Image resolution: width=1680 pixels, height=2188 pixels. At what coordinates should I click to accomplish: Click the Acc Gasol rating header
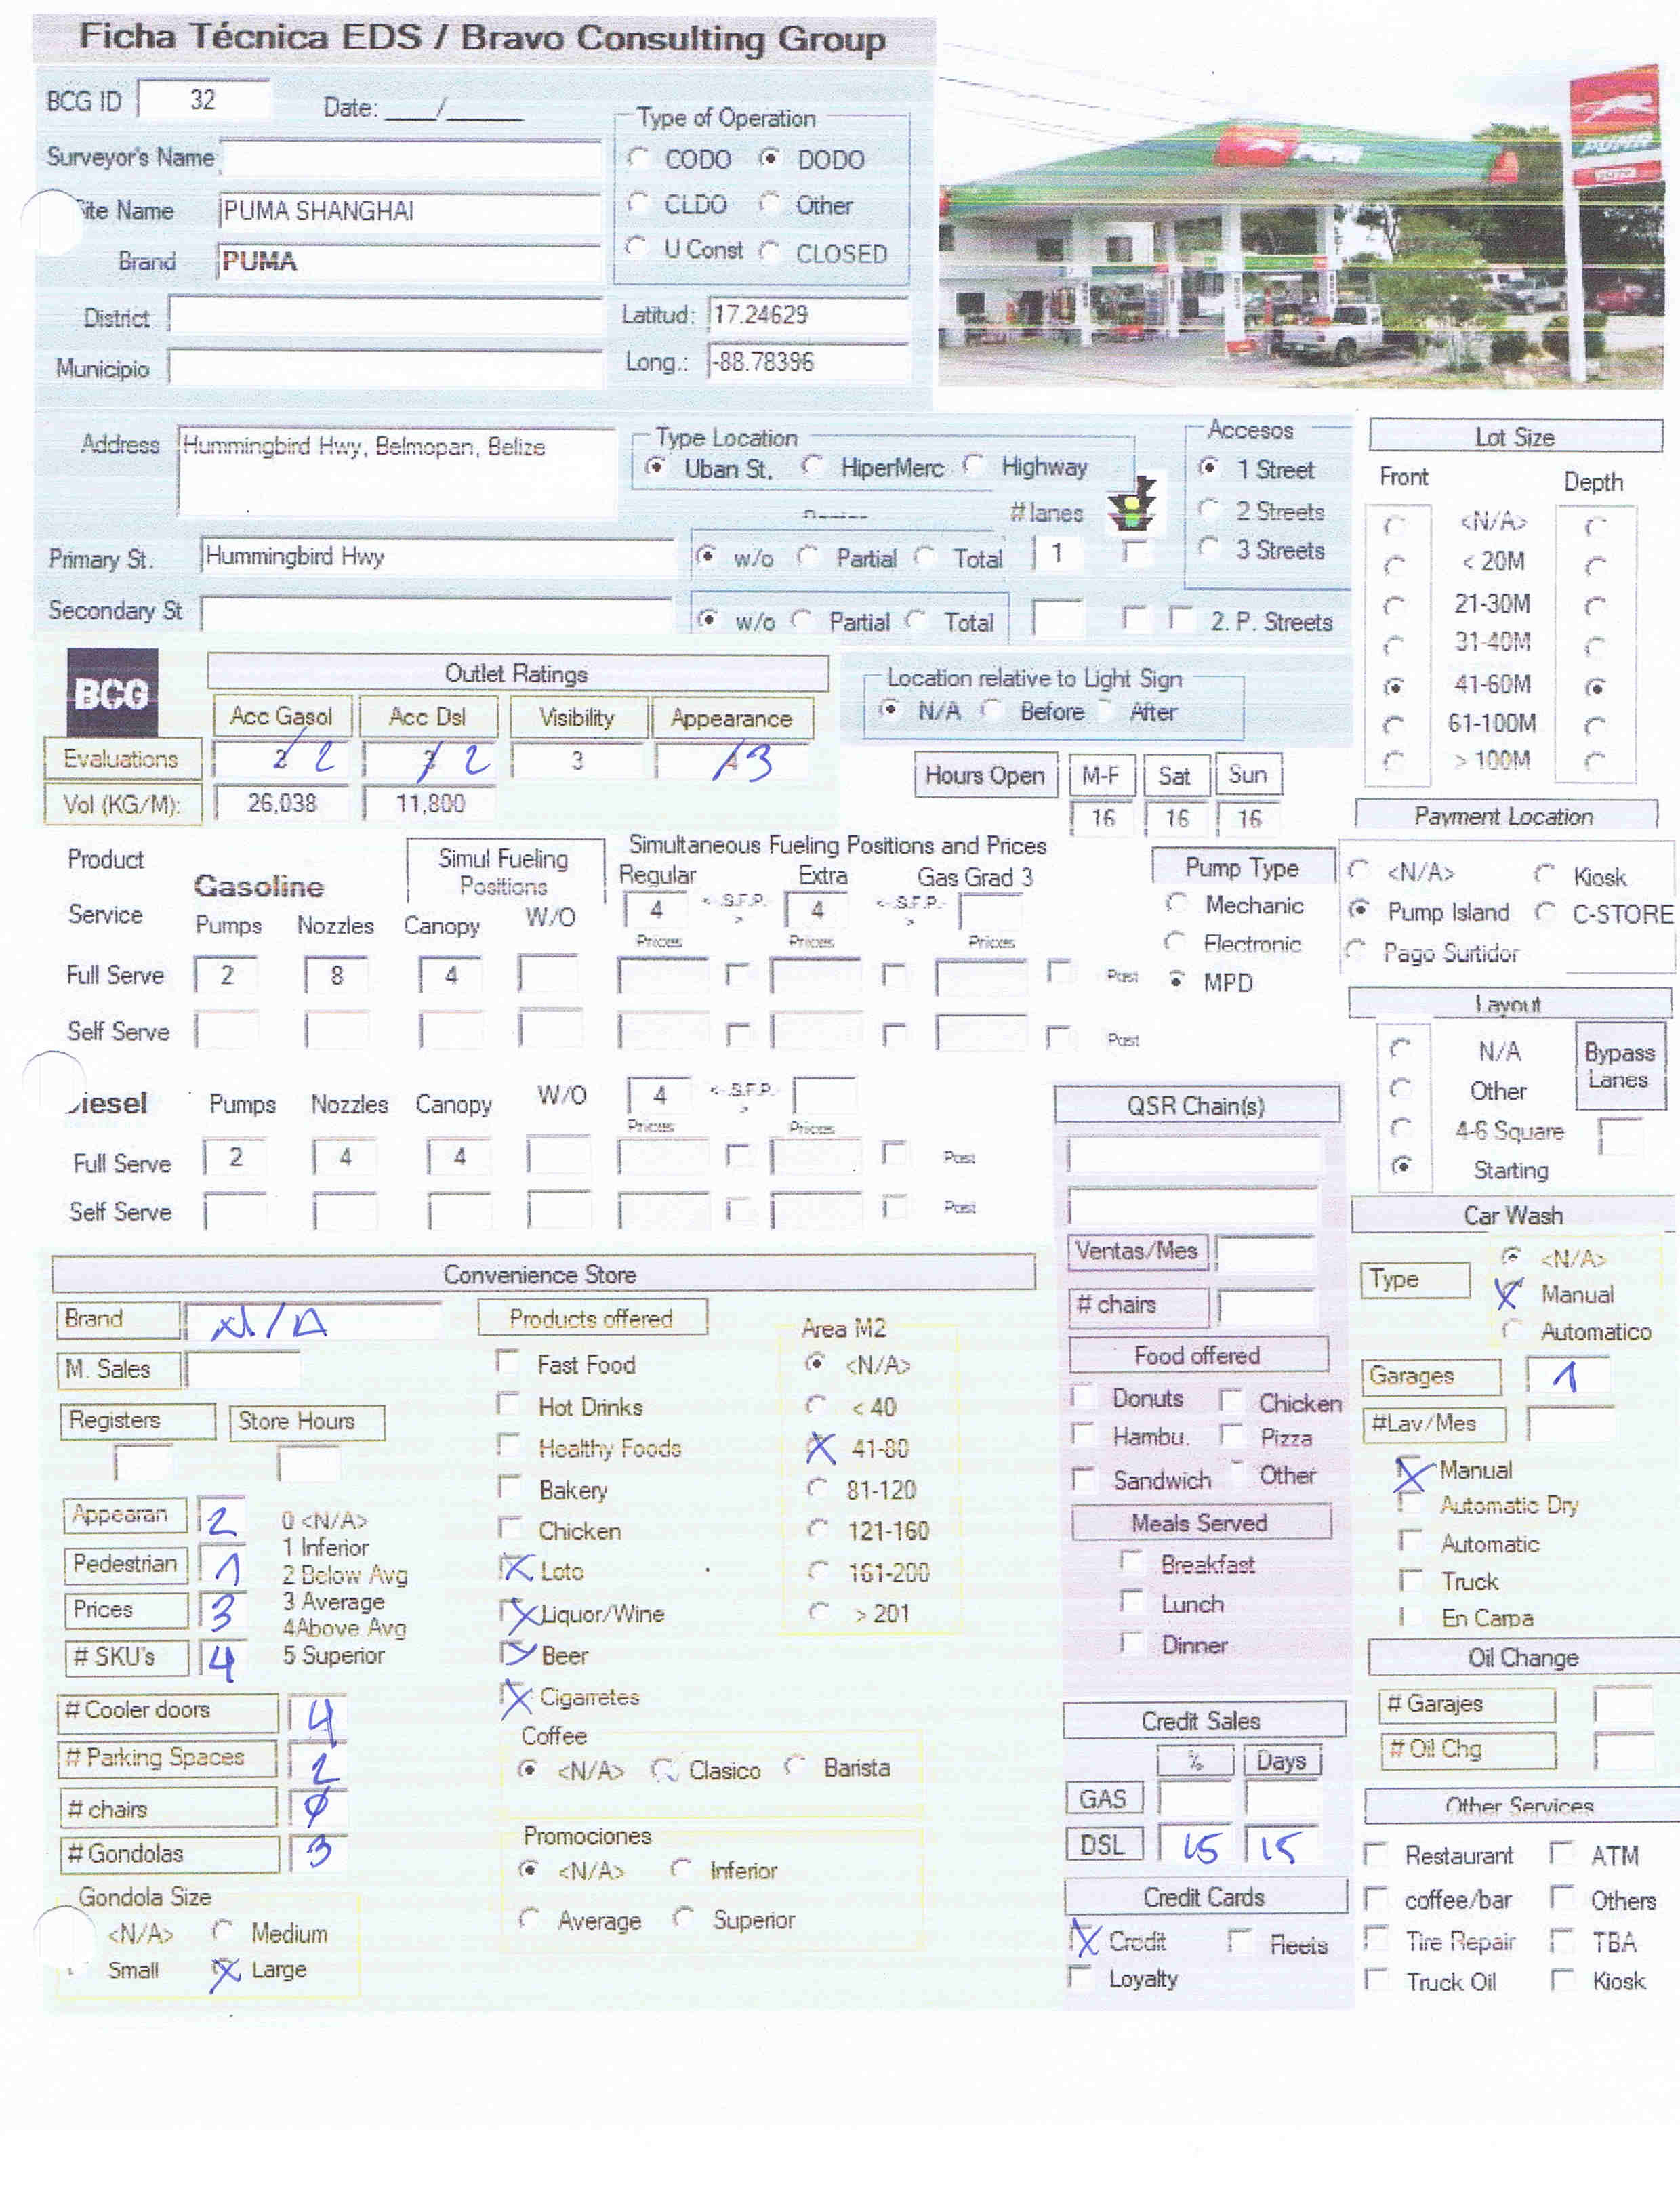282,716
